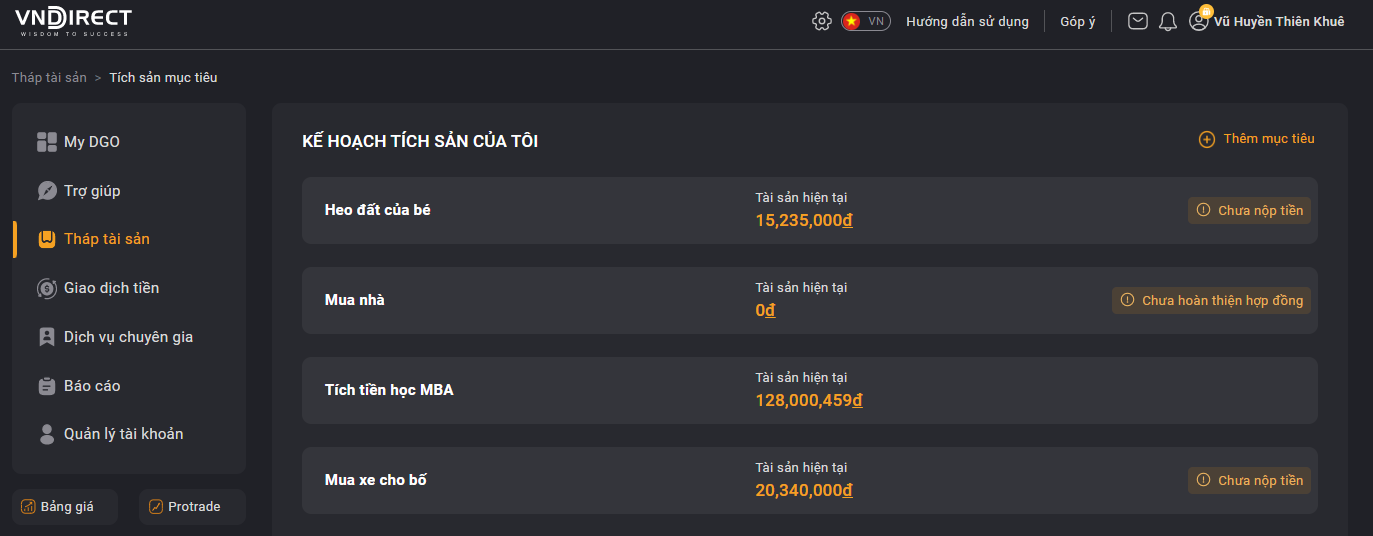
Task: Click the Giao dịch tiền coin icon
Action: 47,288
